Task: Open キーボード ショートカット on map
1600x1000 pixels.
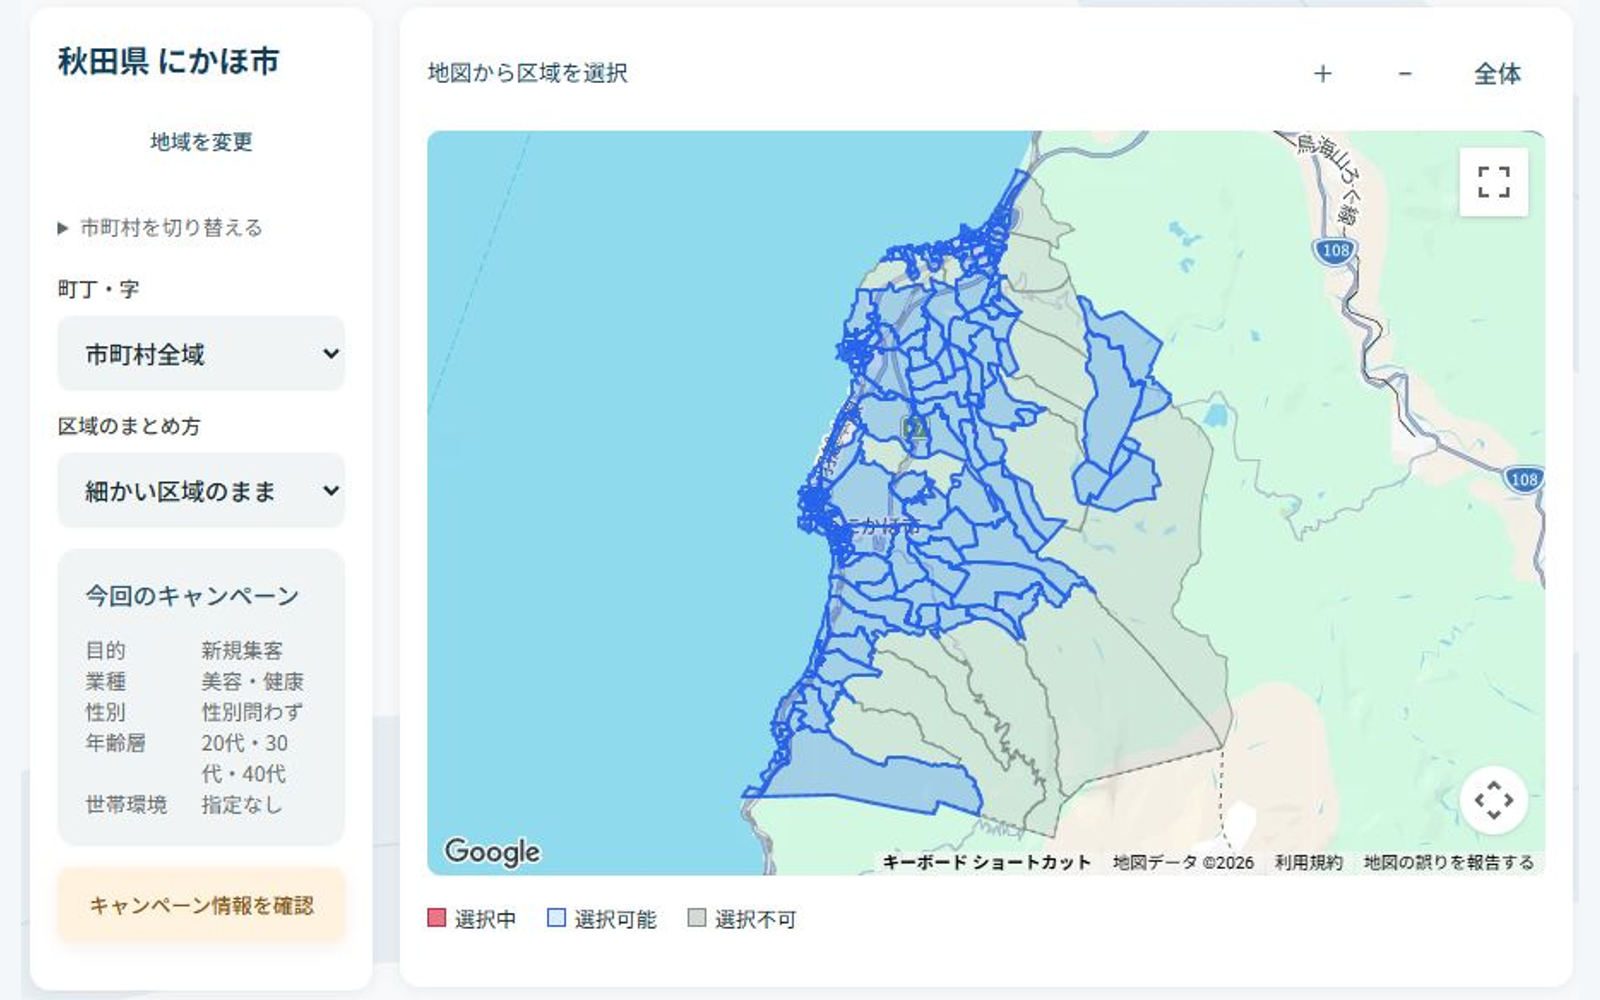Action: [x=987, y=862]
